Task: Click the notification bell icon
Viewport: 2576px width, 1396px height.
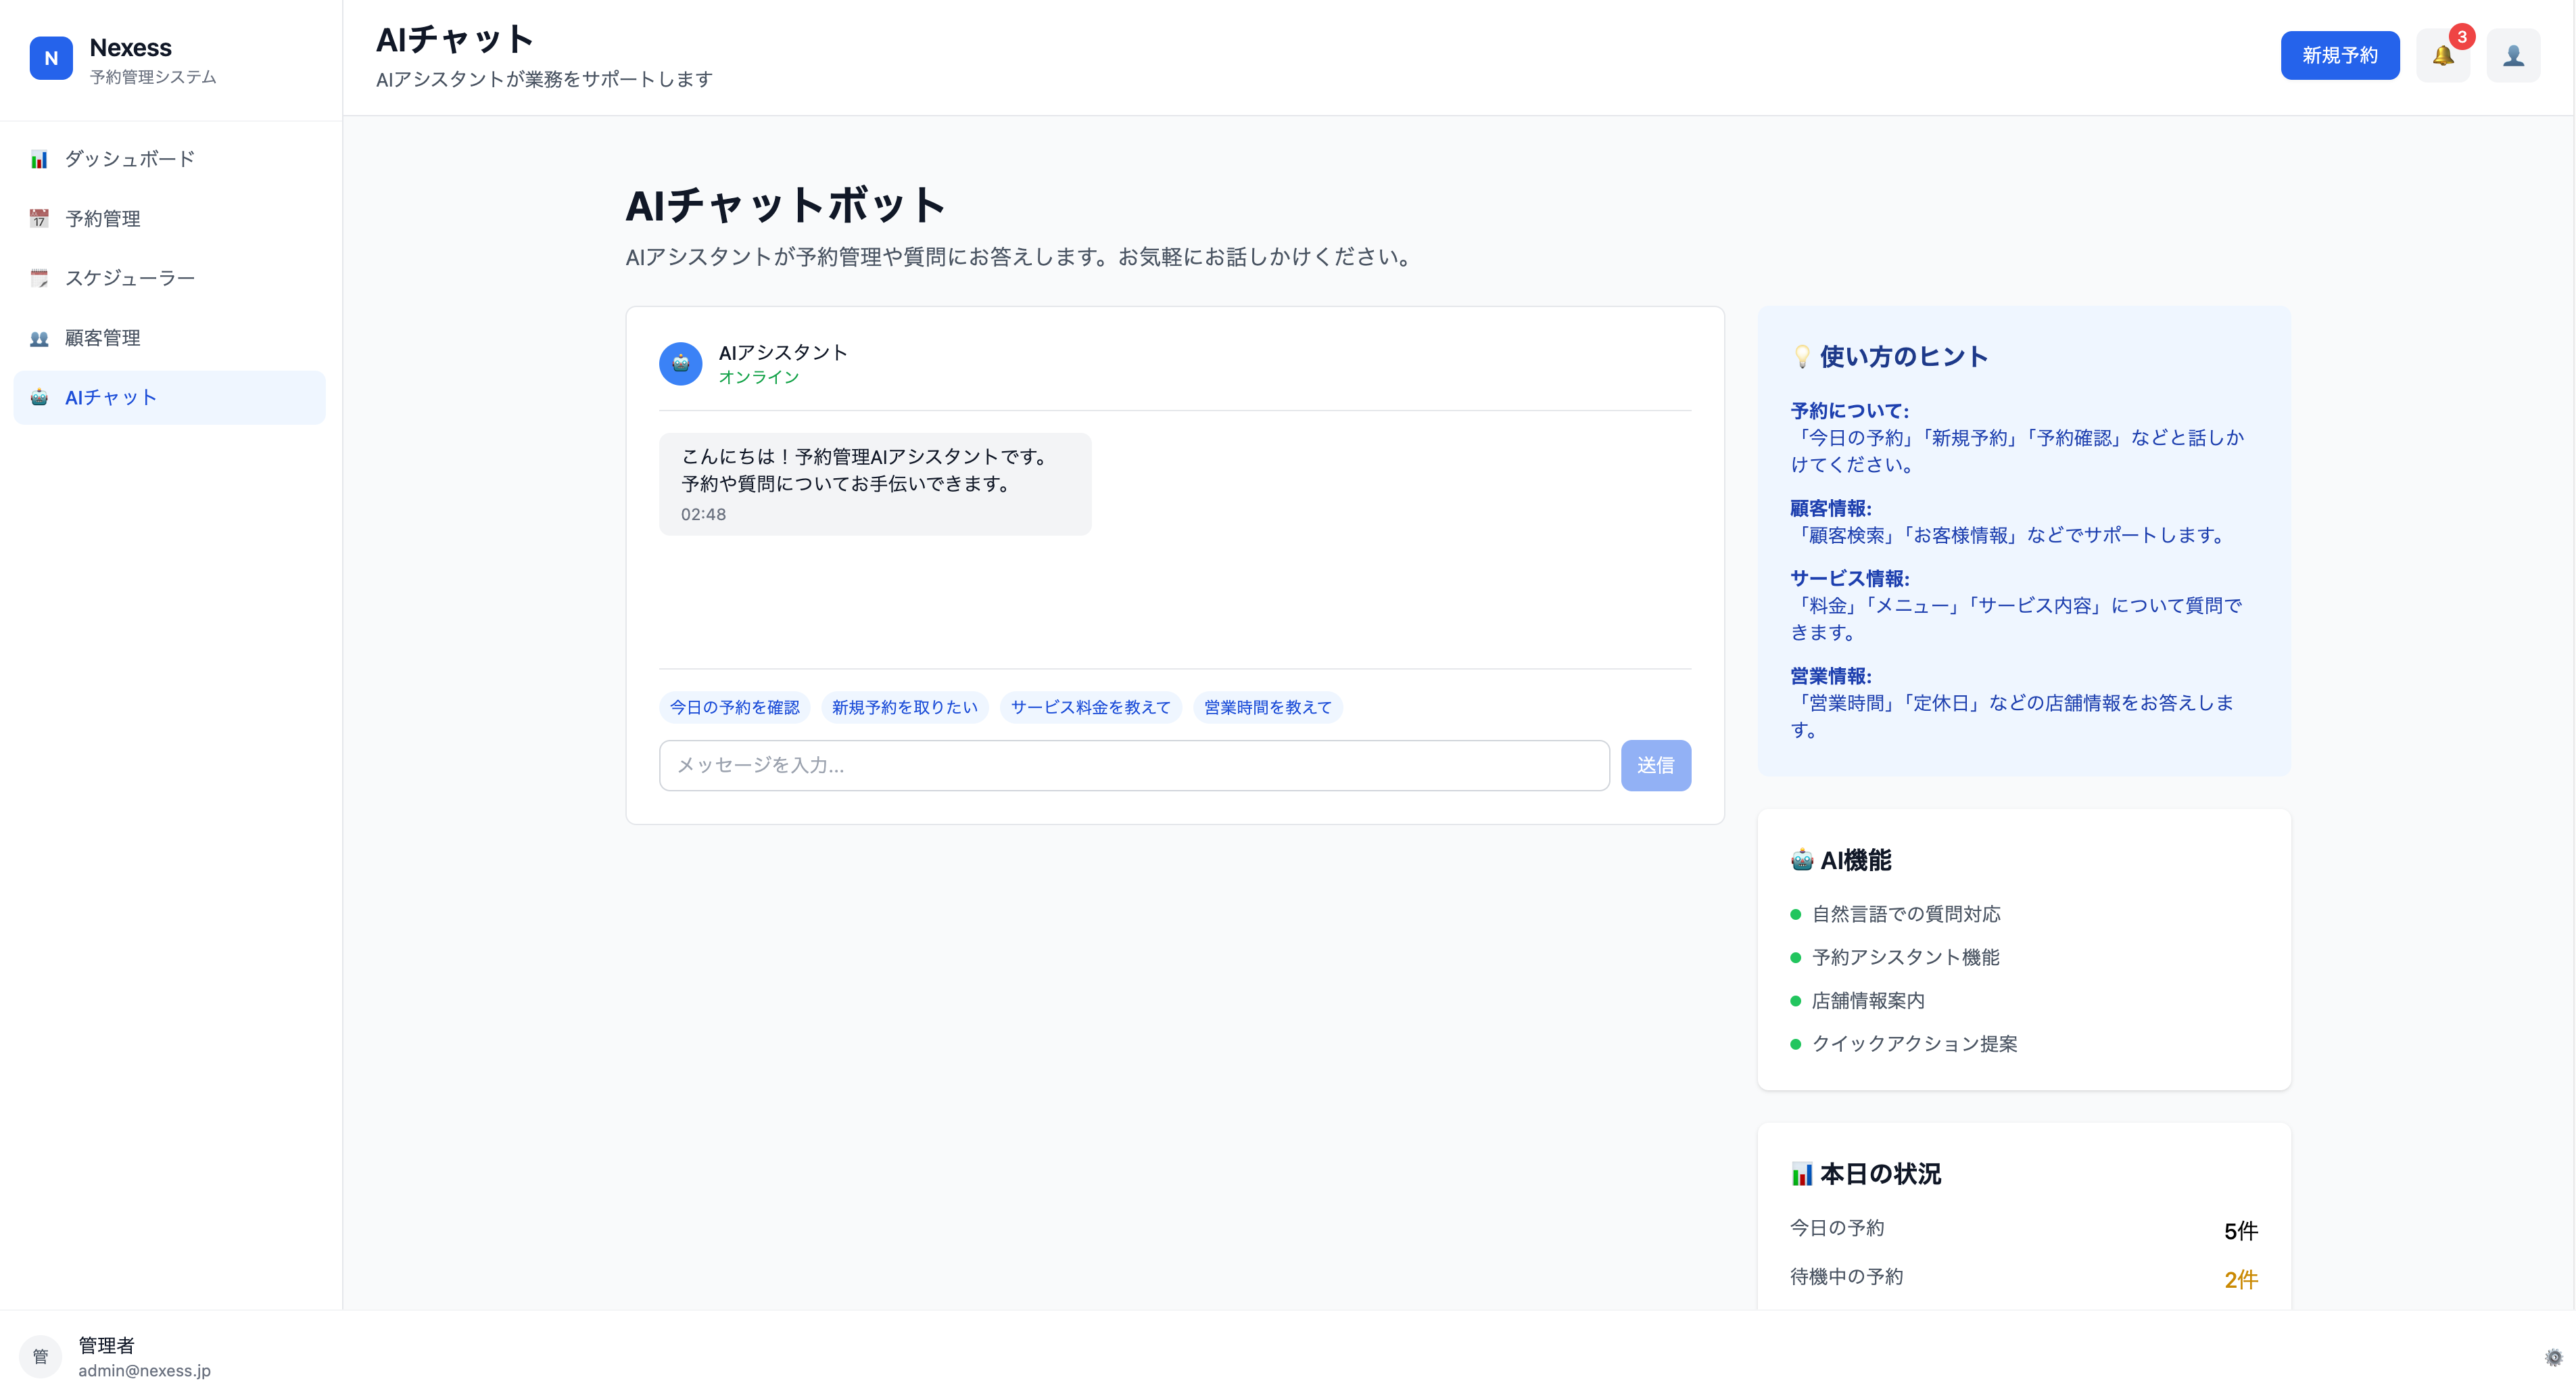Action: click(2442, 56)
